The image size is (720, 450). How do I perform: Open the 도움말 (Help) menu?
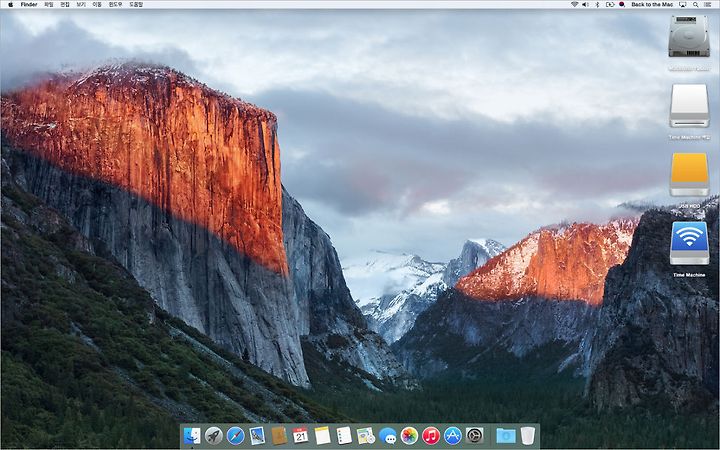pyautogui.click(x=136, y=4)
